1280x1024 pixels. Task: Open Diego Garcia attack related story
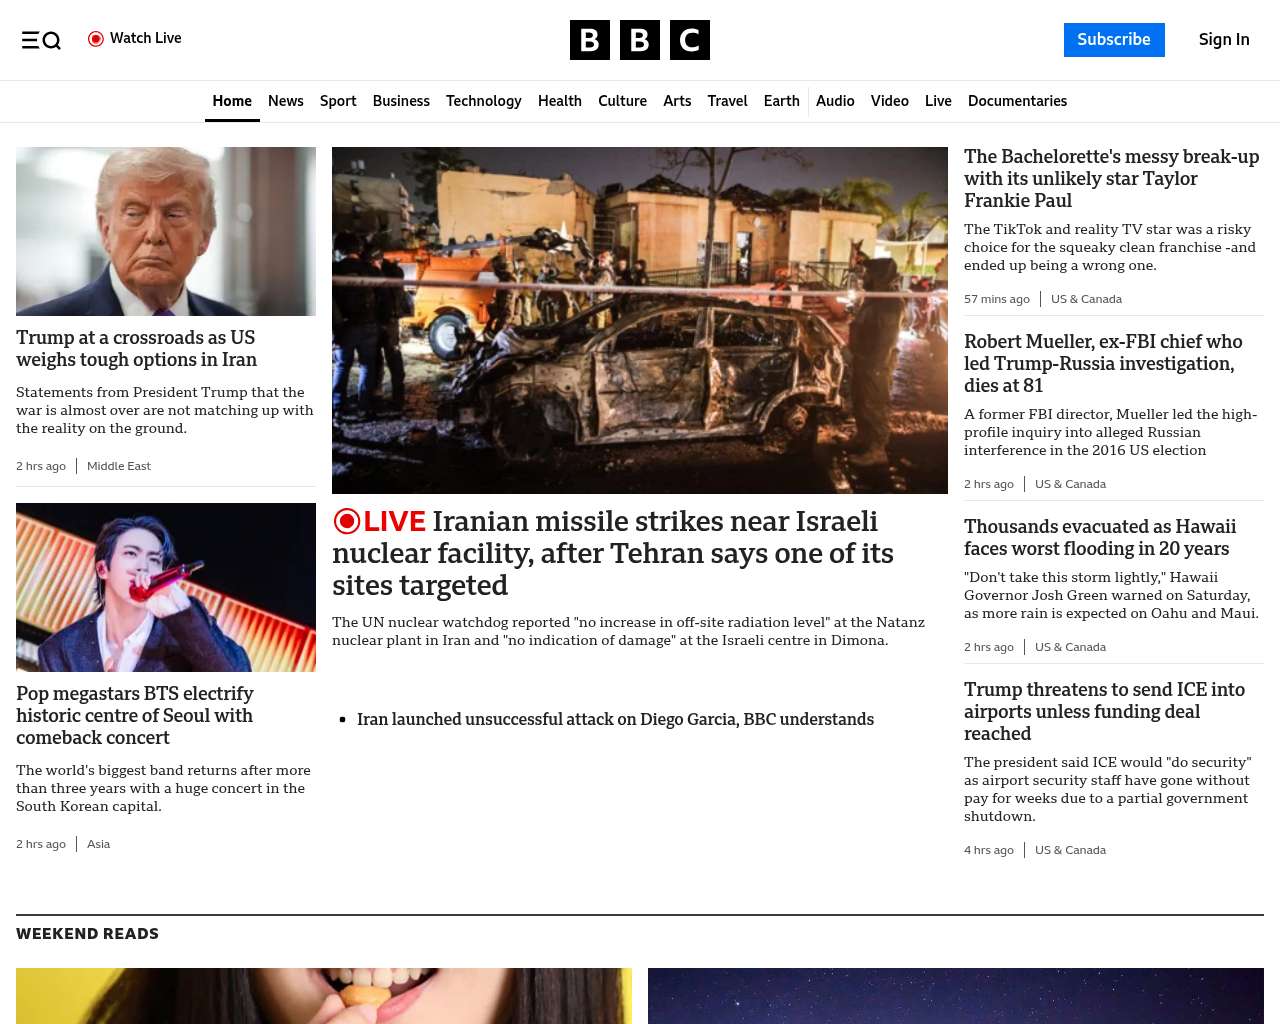[615, 719]
